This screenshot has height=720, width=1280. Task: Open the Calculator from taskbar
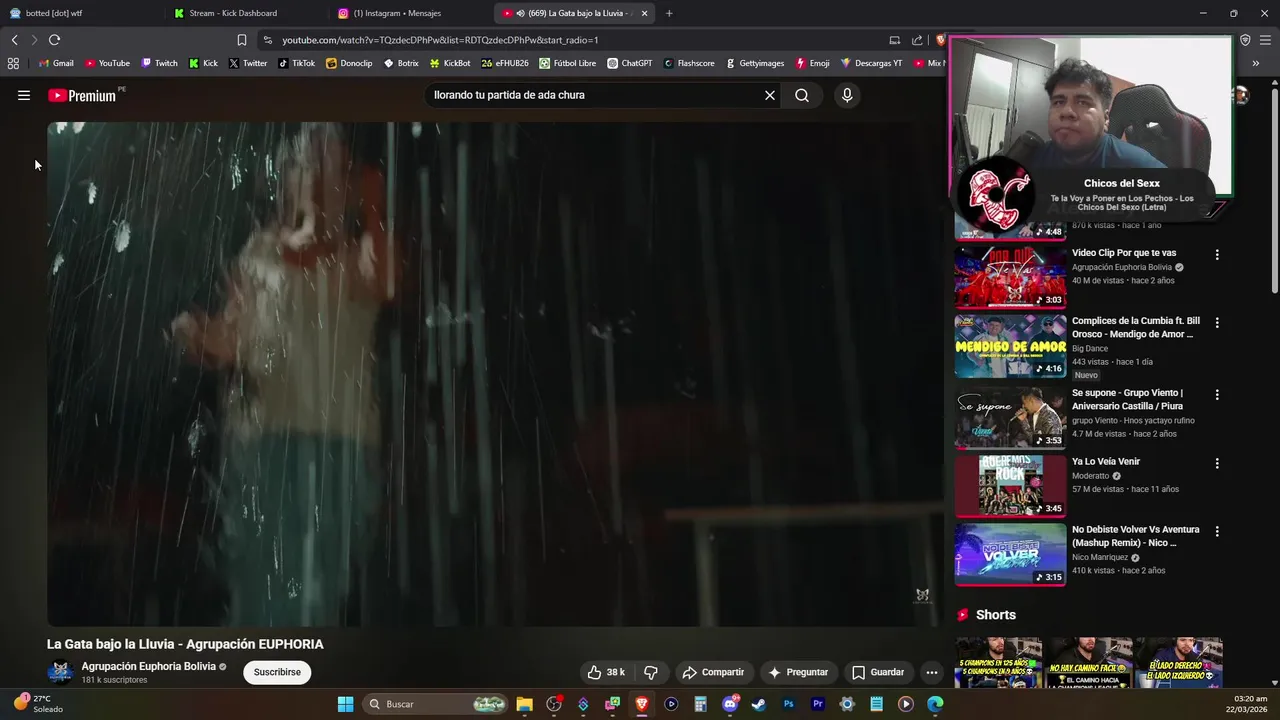pos(700,704)
